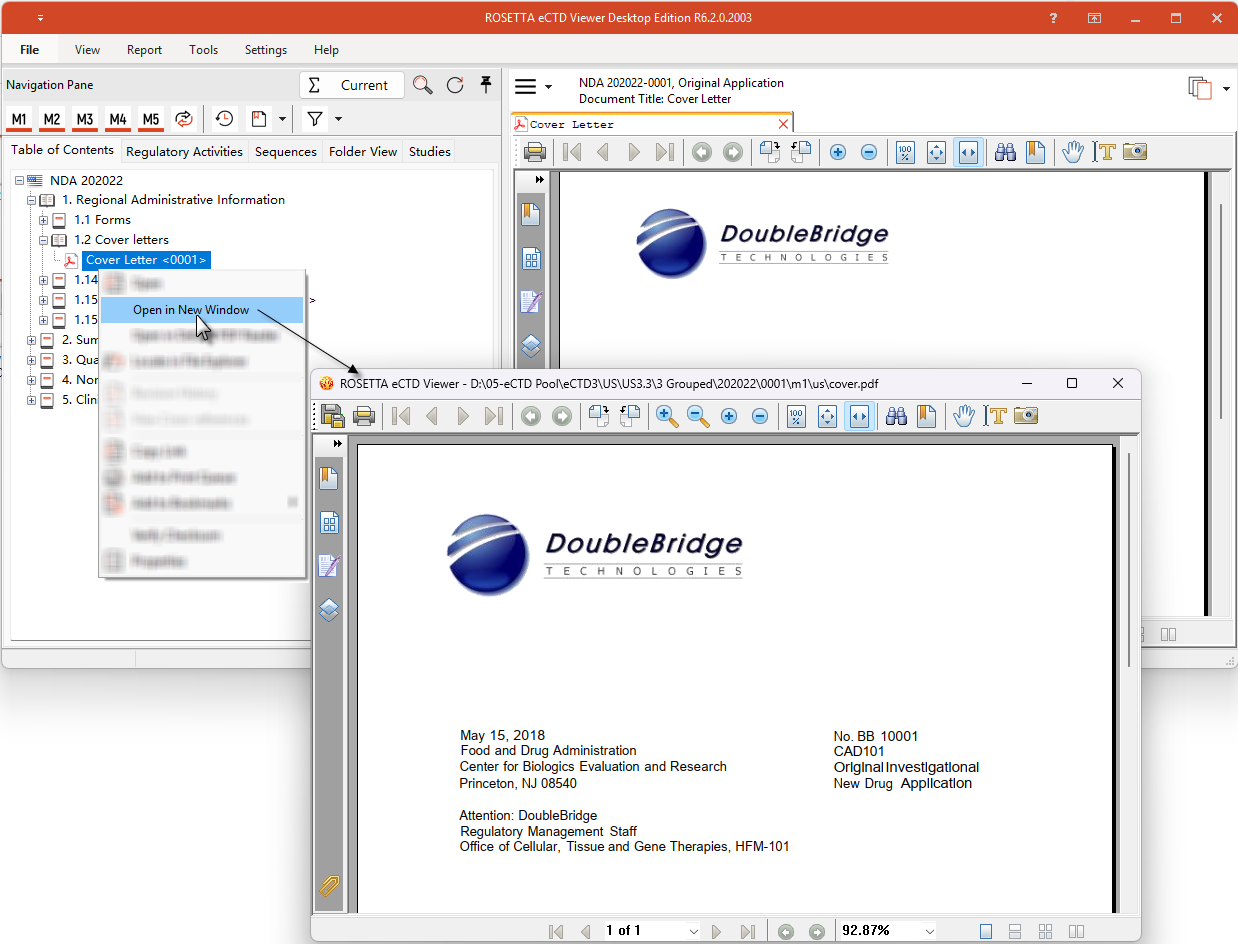The height and width of the screenshot is (944, 1238).
Task: Click the refresh icon in Navigation Pane
Action: (455, 85)
